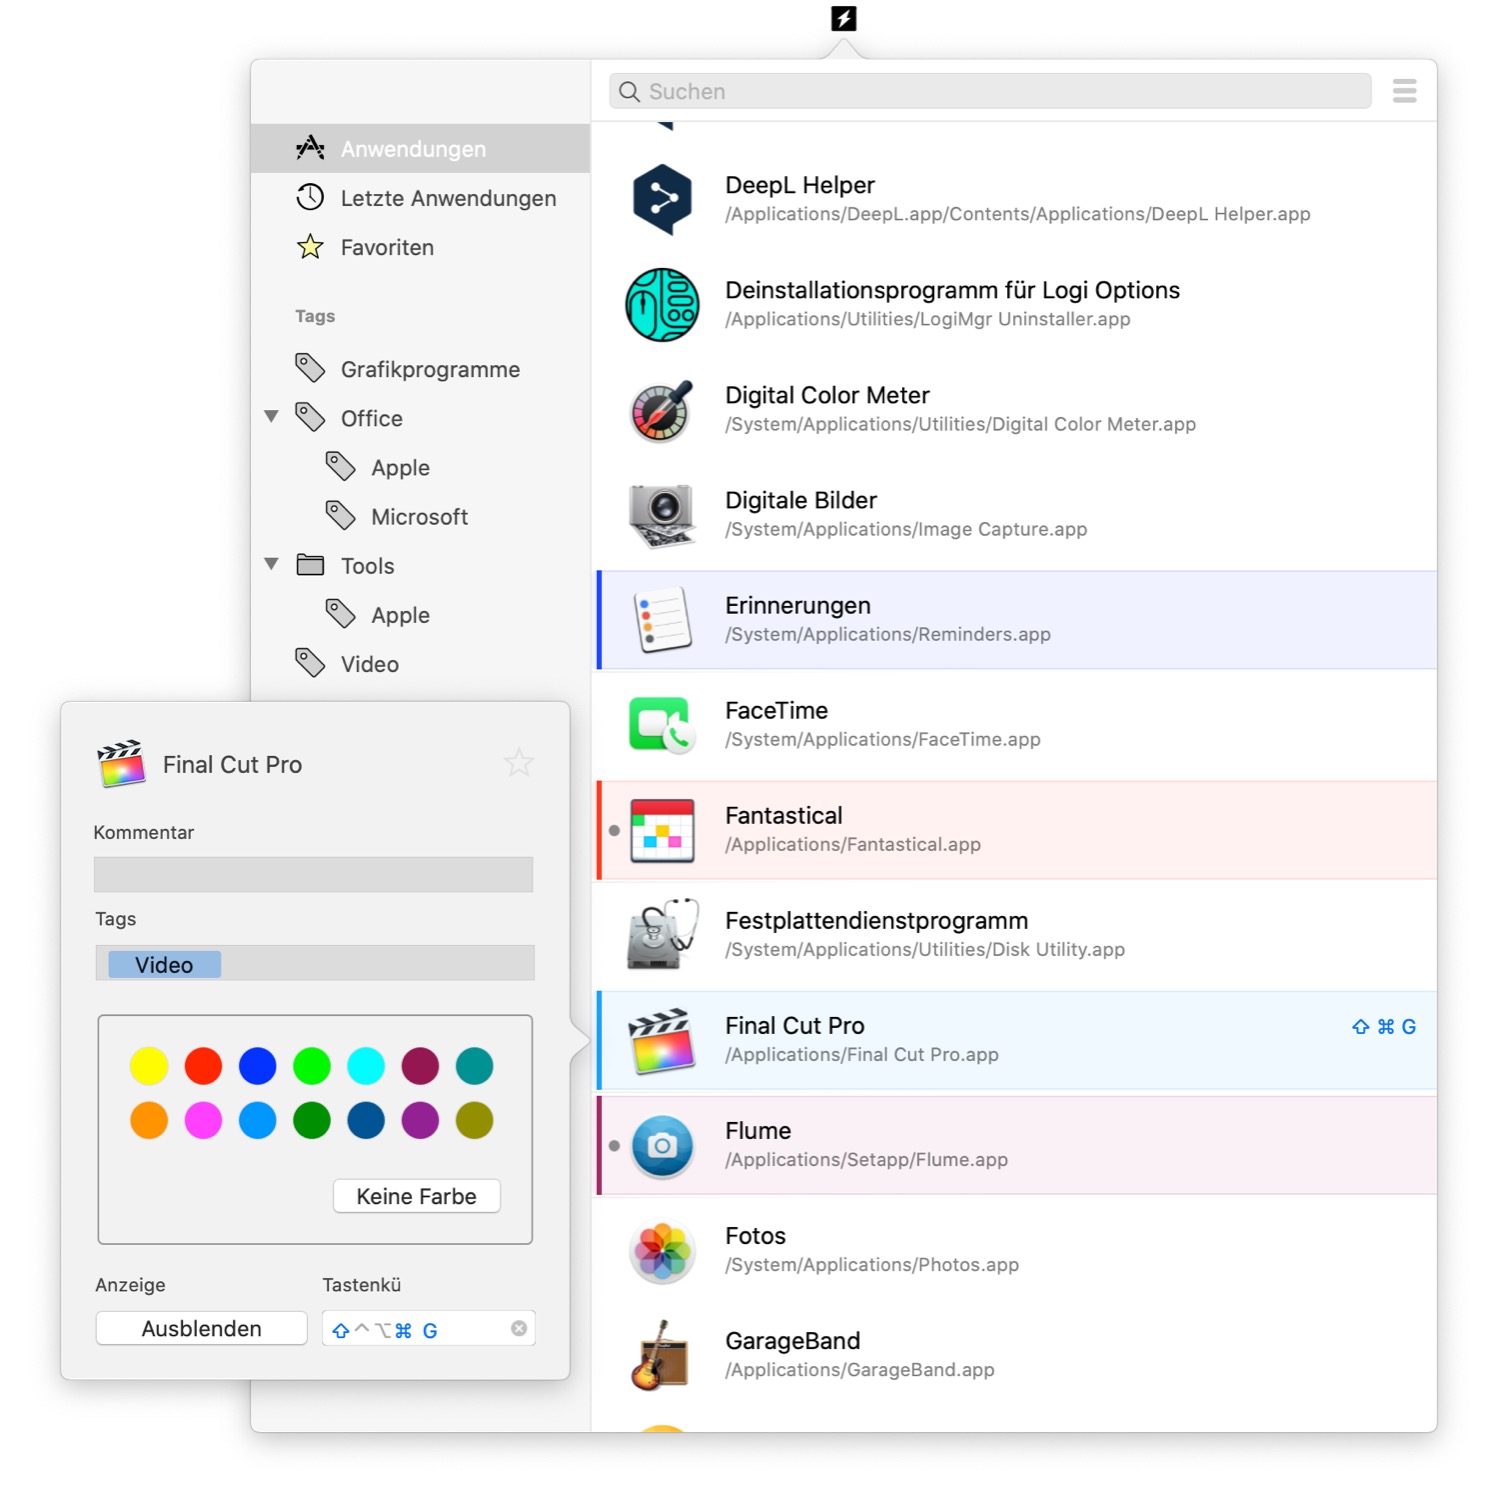
Task: Click the Fotos app icon
Action: click(661, 1250)
